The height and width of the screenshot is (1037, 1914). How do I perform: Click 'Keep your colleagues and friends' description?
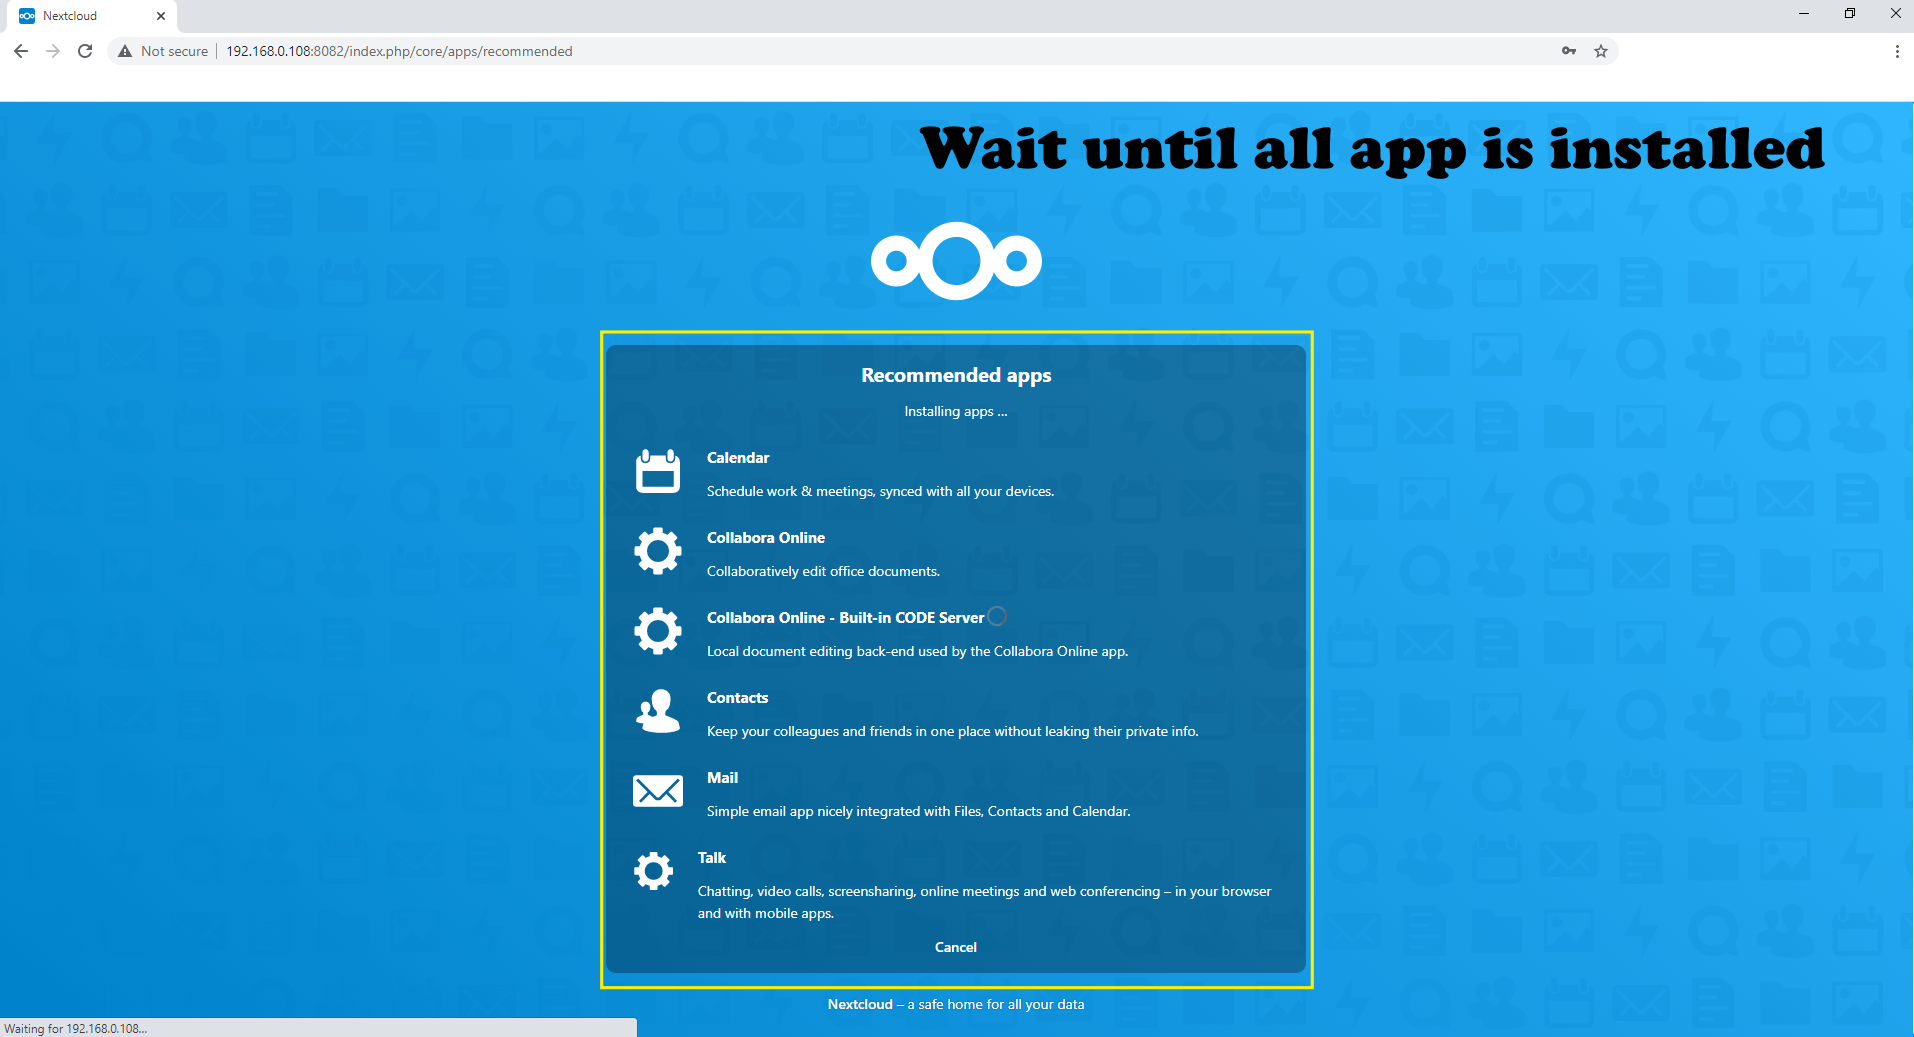tap(952, 731)
